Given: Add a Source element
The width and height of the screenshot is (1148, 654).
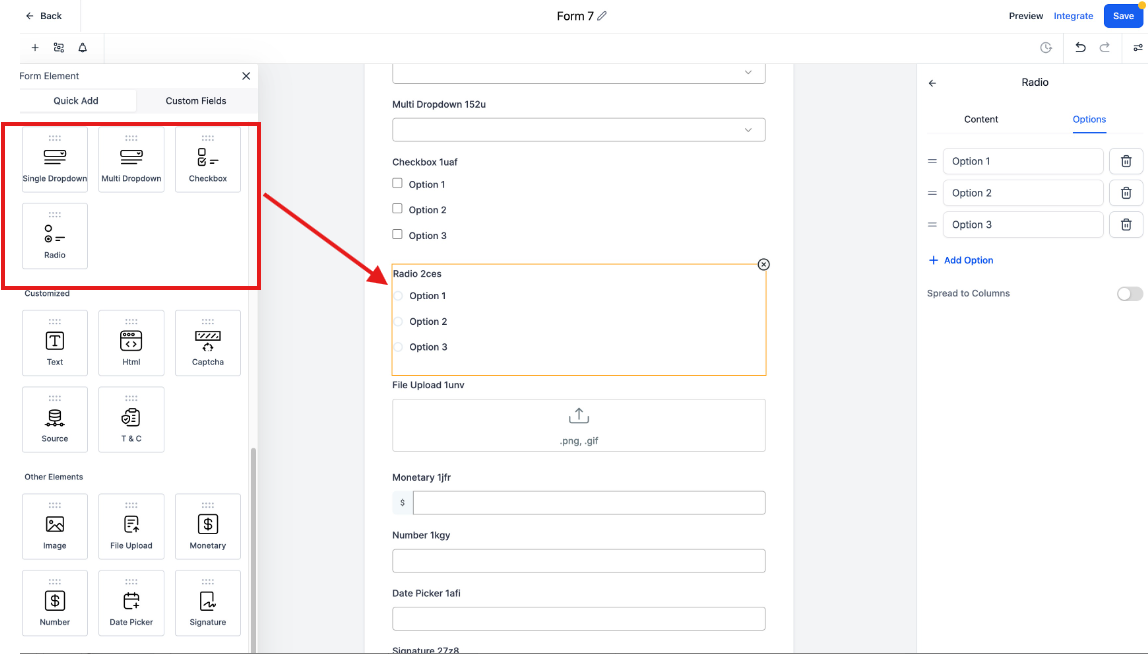Looking at the screenshot, I should pyautogui.click(x=55, y=420).
